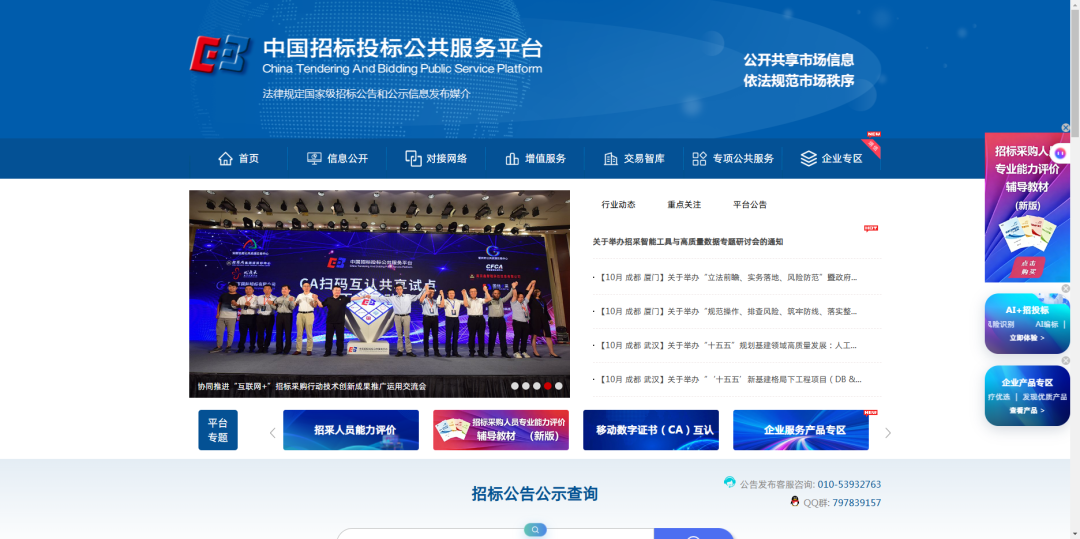Click the QQ penguin icon
The width and height of the screenshot is (1080, 539).
tap(795, 501)
